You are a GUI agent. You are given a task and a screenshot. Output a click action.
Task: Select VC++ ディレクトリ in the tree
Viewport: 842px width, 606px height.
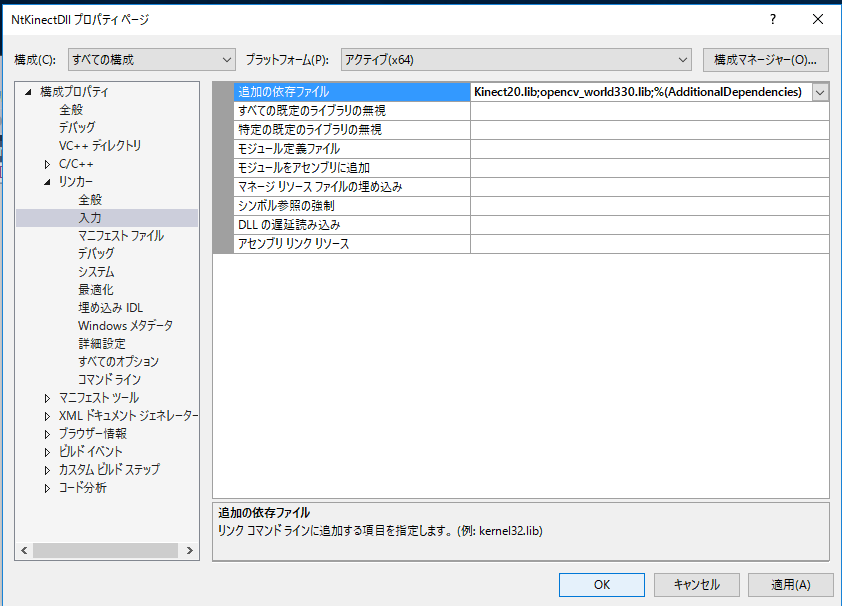click(100, 146)
